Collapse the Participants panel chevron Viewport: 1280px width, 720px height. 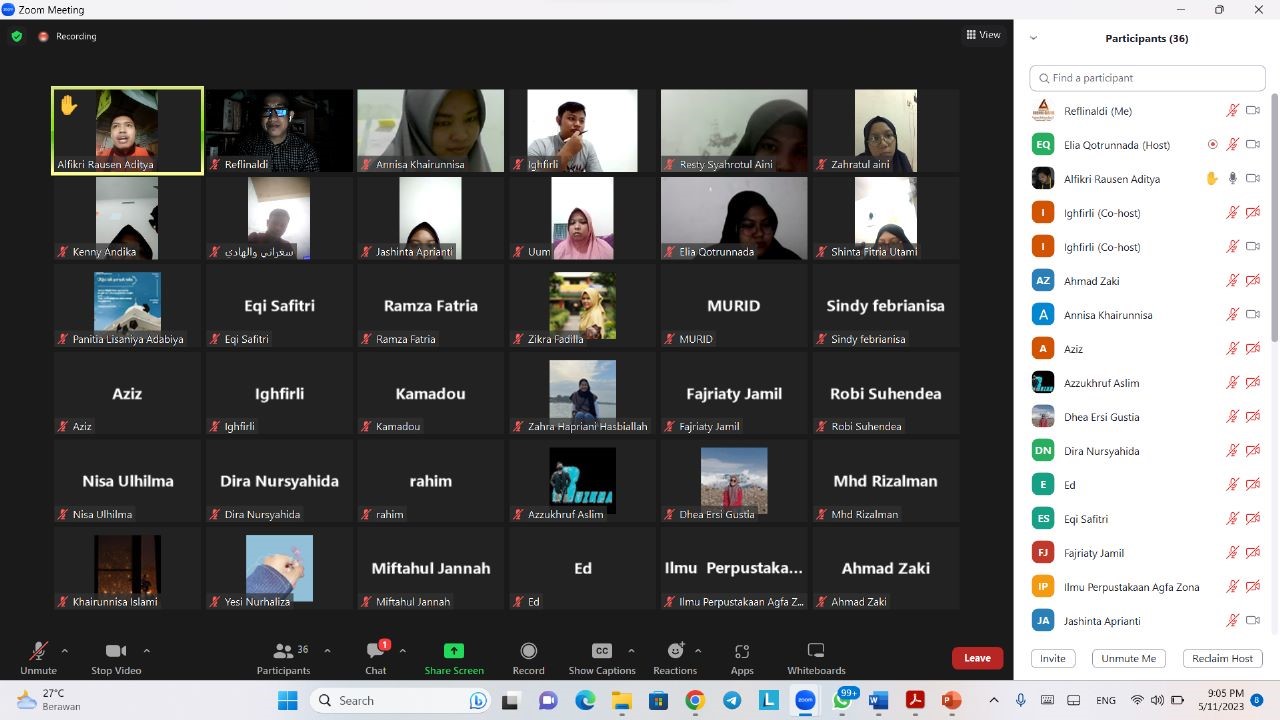(1033, 38)
